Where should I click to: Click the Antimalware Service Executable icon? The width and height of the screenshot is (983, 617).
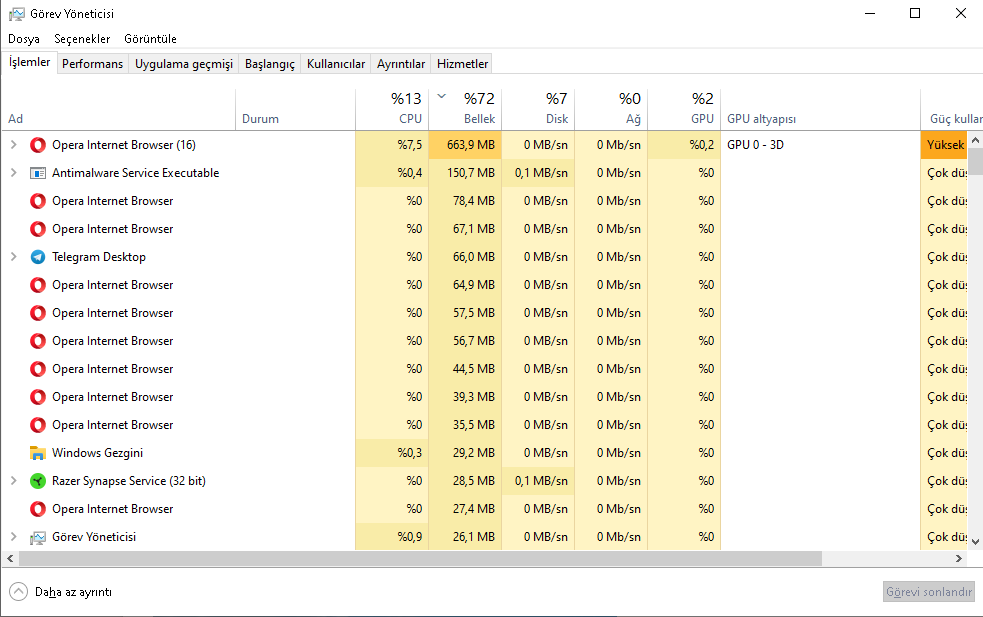tap(38, 173)
